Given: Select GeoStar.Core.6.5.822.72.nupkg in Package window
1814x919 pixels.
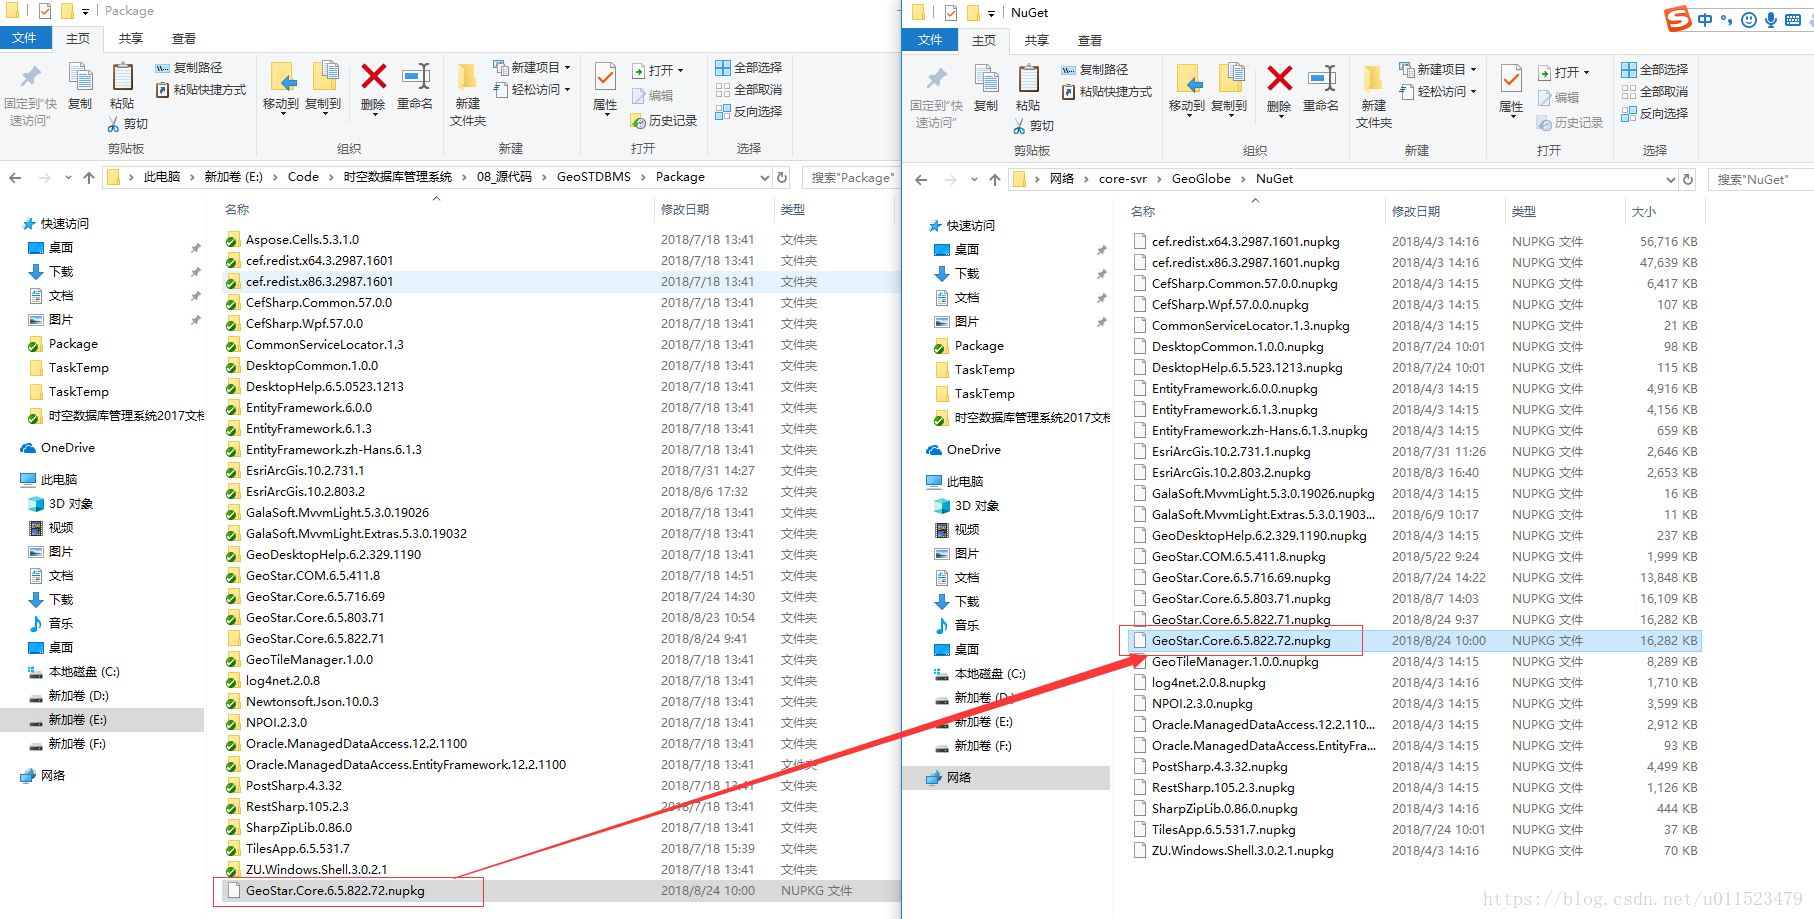Looking at the screenshot, I should 556,891.
